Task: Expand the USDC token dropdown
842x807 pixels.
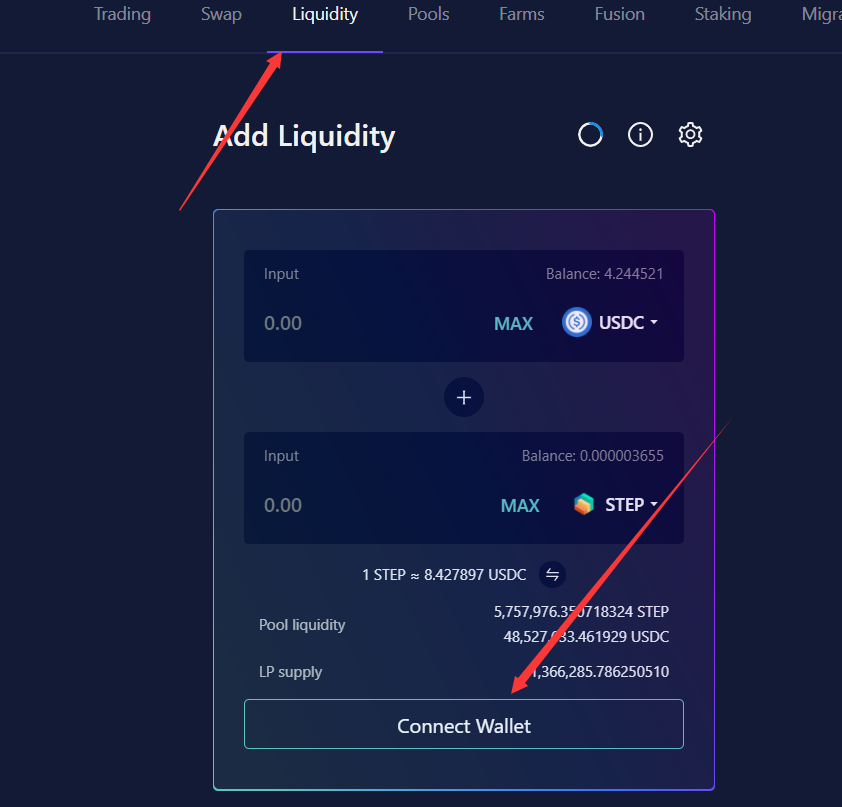Action: 628,322
